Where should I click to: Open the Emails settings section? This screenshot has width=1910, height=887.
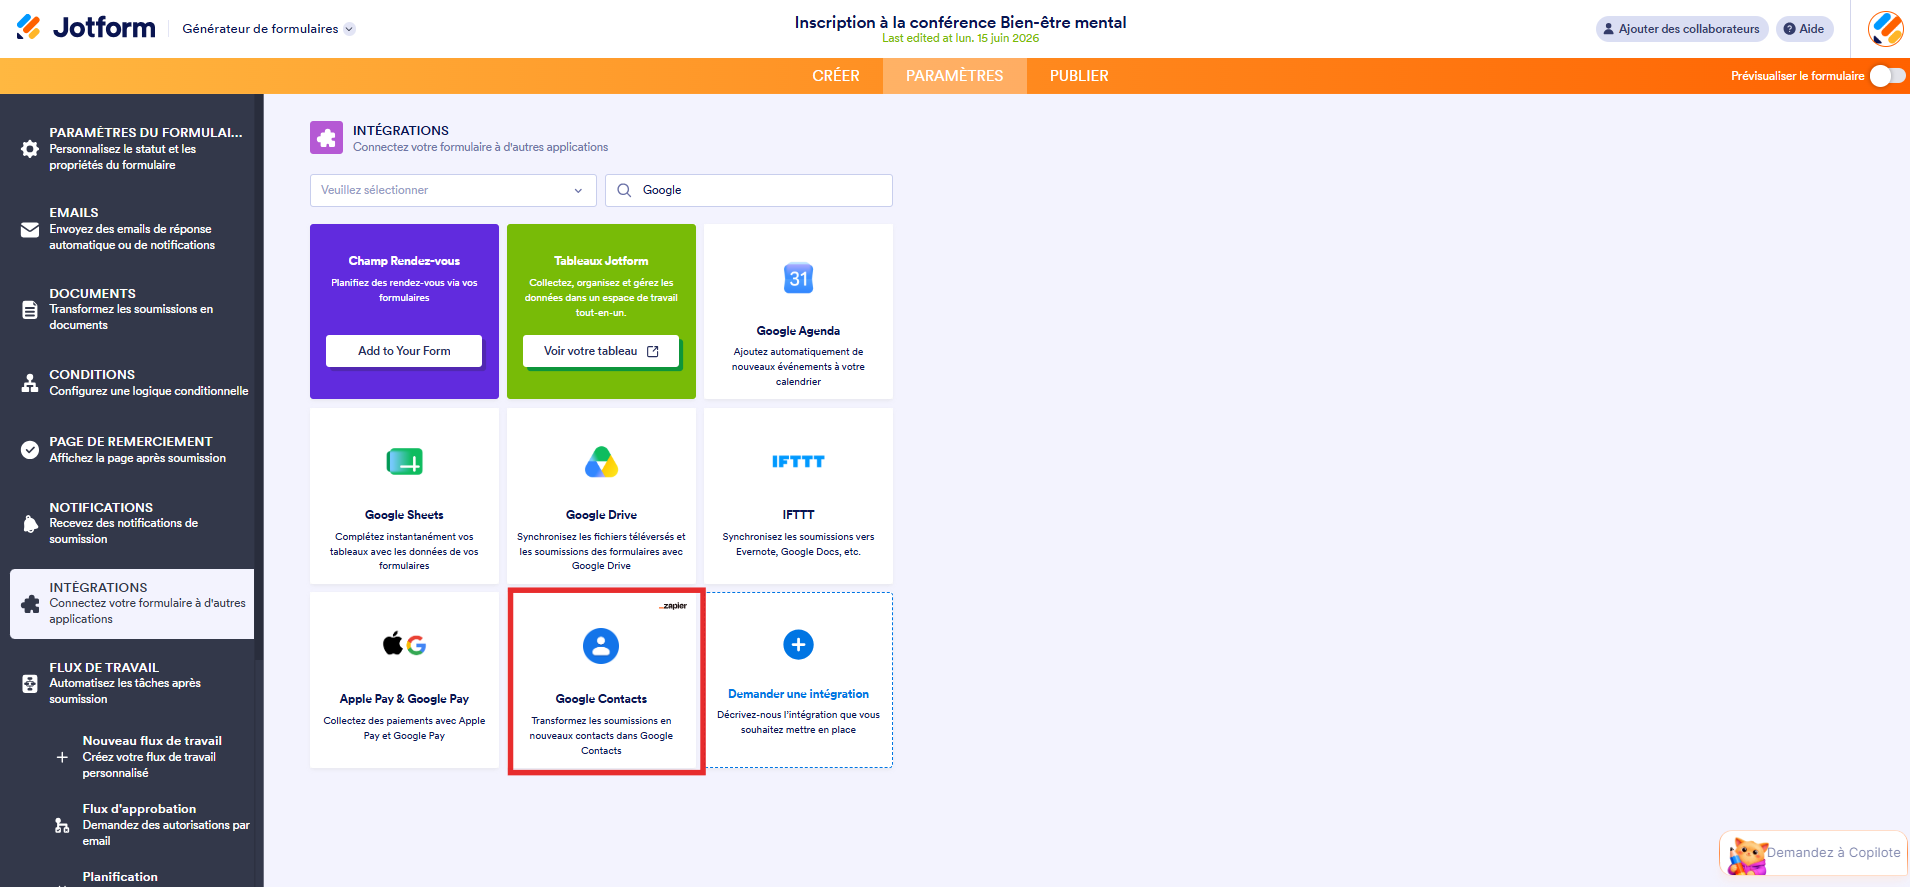[132, 229]
